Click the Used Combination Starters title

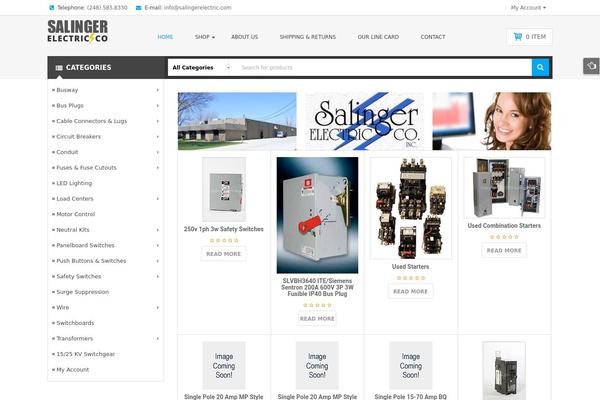coord(504,225)
